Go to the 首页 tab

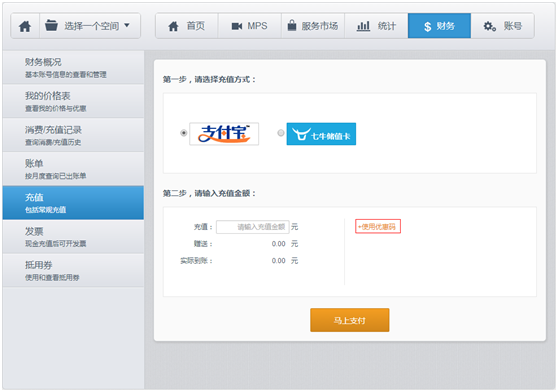(187, 26)
